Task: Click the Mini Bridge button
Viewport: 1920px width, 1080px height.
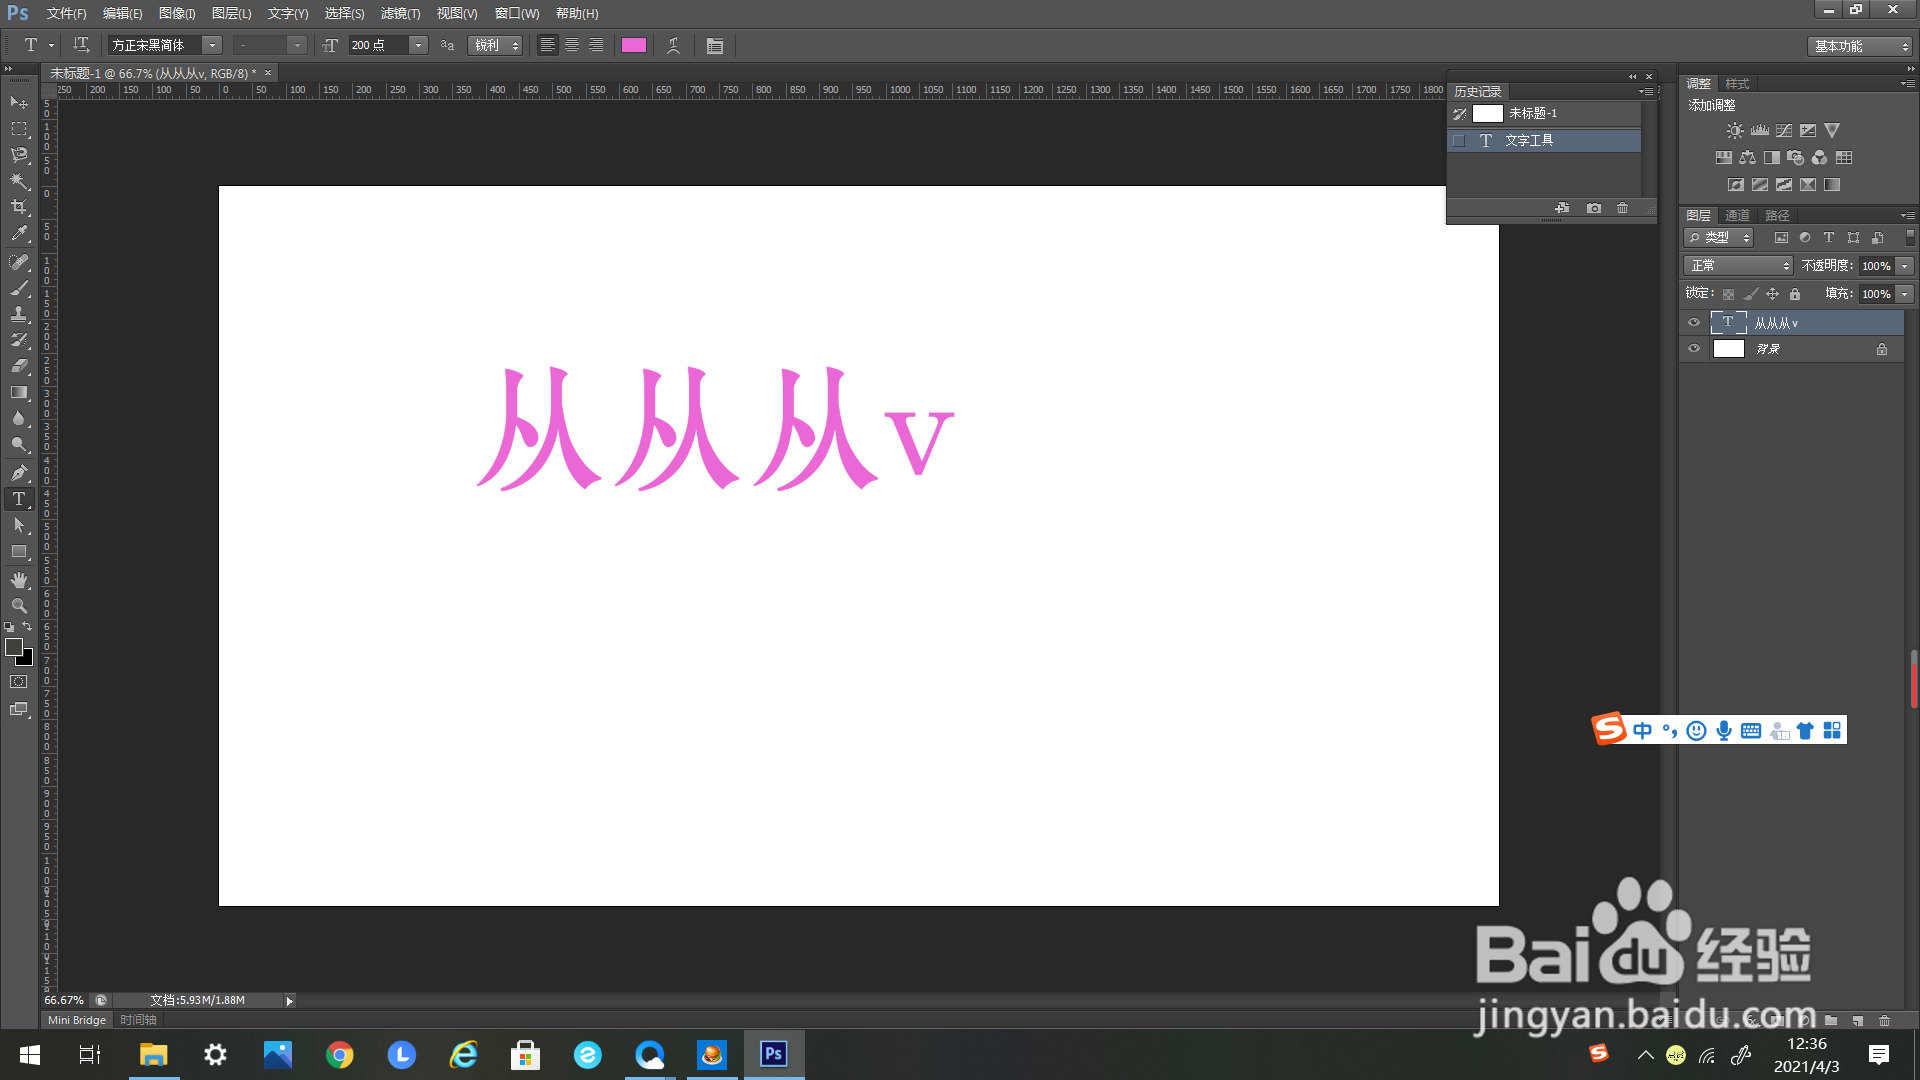Action: pyautogui.click(x=76, y=1020)
